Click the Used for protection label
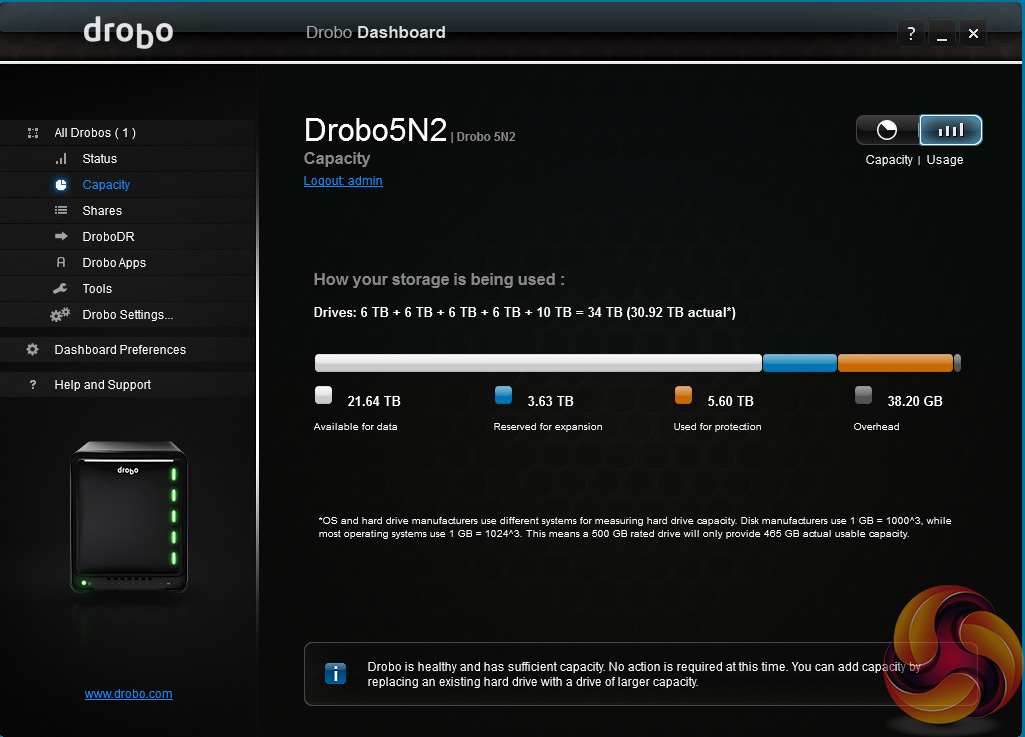This screenshot has width=1025, height=737. [718, 427]
